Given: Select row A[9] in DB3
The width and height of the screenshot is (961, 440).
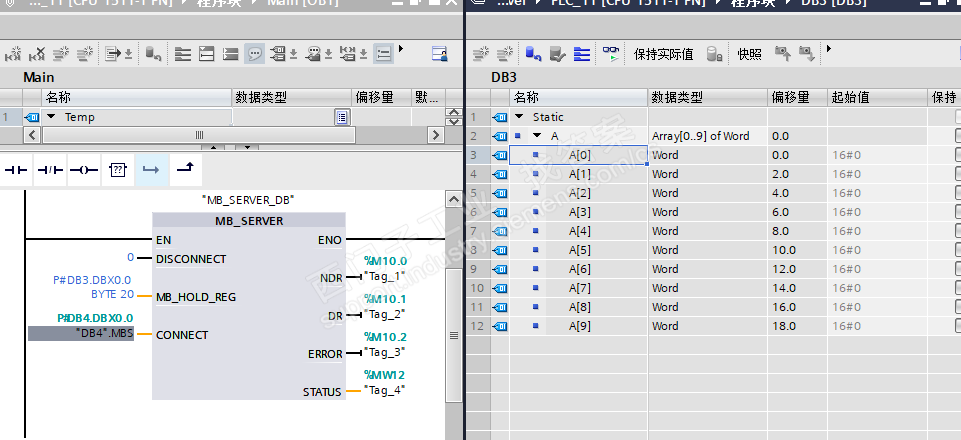Looking at the screenshot, I should tap(713, 326).
